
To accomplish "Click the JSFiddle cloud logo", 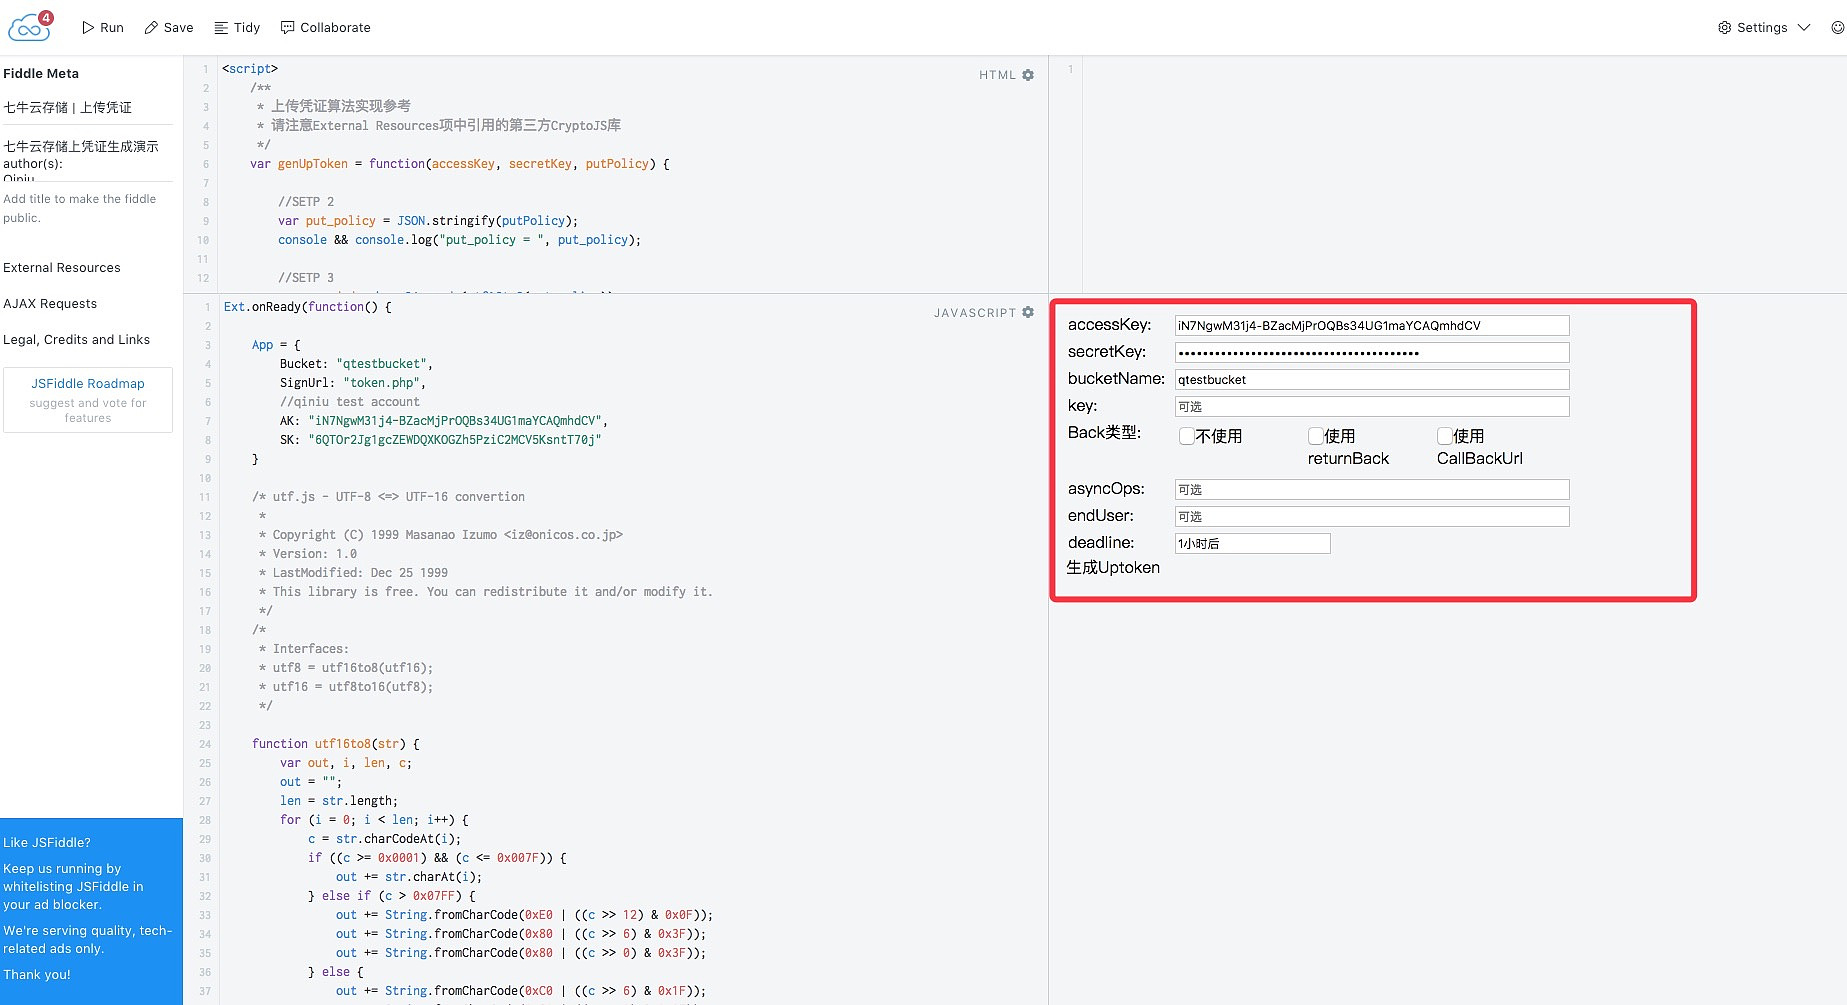I will pyautogui.click(x=30, y=27).
